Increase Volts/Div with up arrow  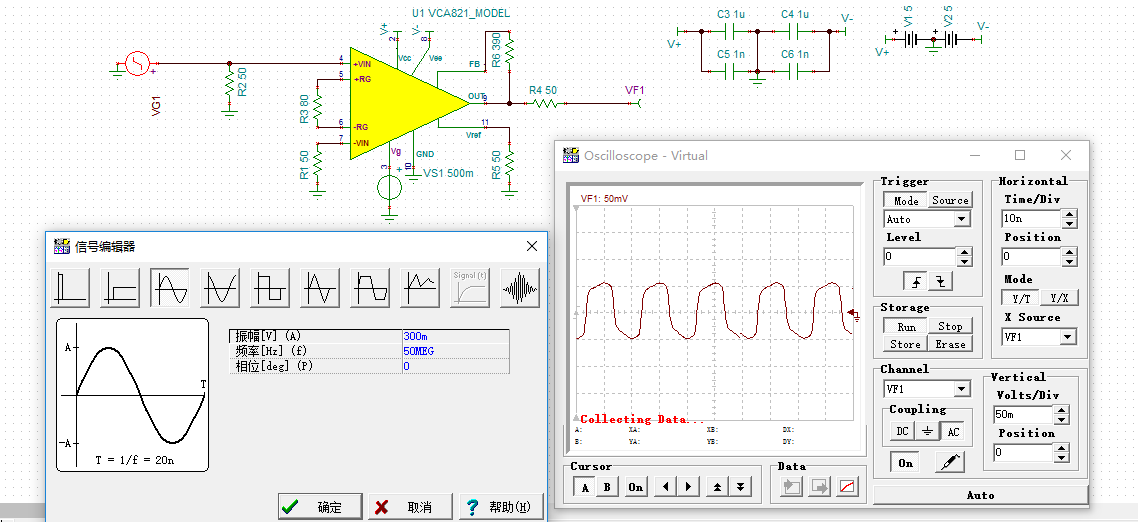click(x=1062, y=410)
